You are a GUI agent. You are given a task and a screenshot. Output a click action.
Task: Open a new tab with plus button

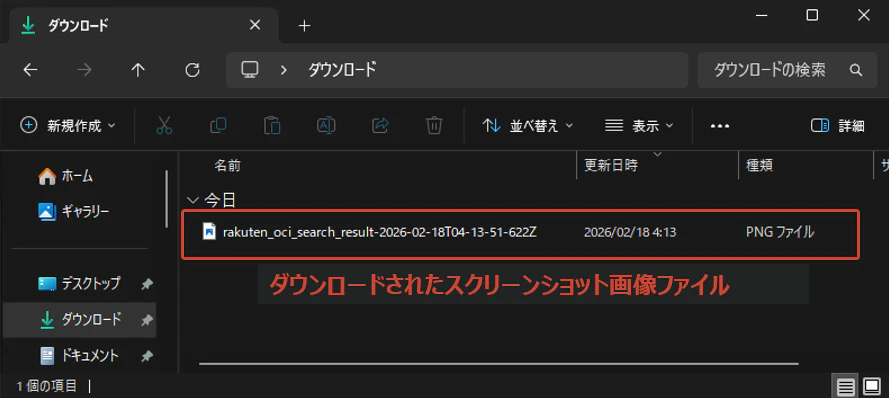coord(304,26)
